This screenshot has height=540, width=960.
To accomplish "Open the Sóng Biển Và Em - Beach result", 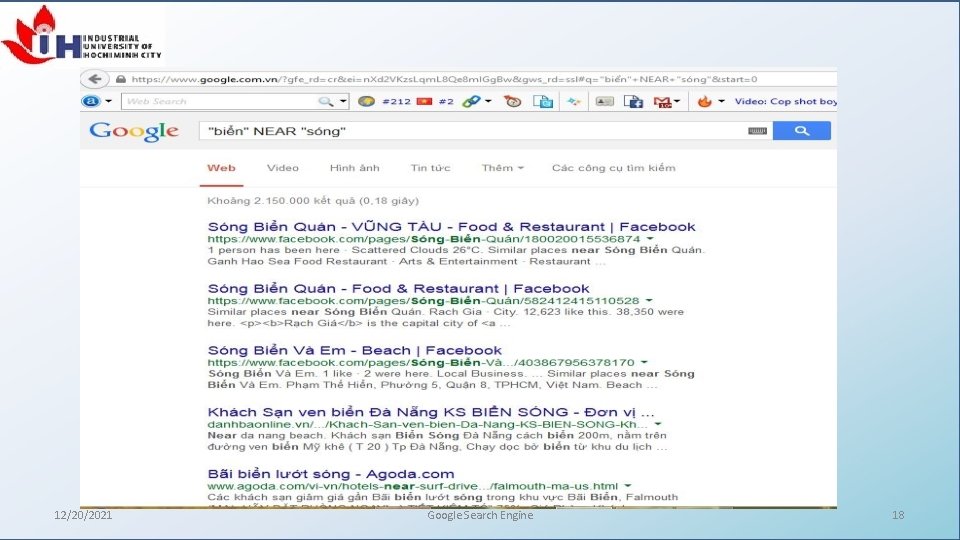I will pyautogui.click(x=354, y=350).
